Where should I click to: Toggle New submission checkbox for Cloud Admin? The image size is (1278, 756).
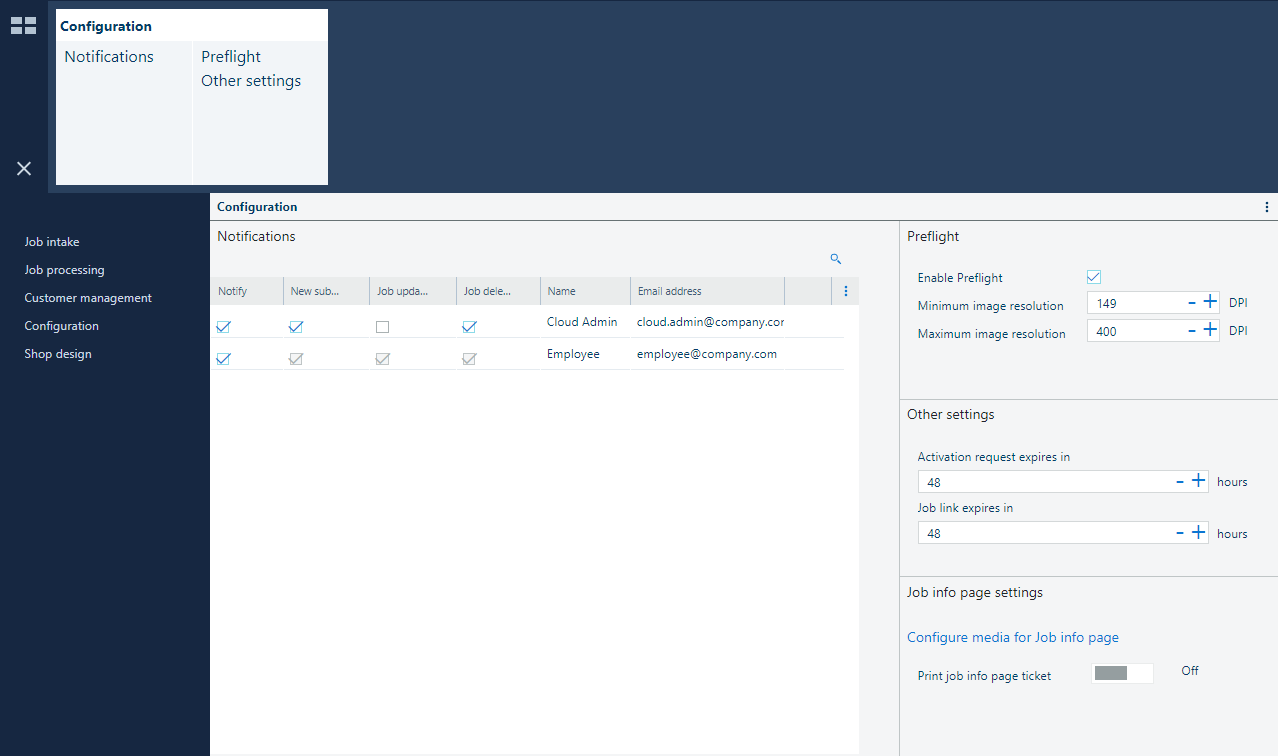point(296,327)
